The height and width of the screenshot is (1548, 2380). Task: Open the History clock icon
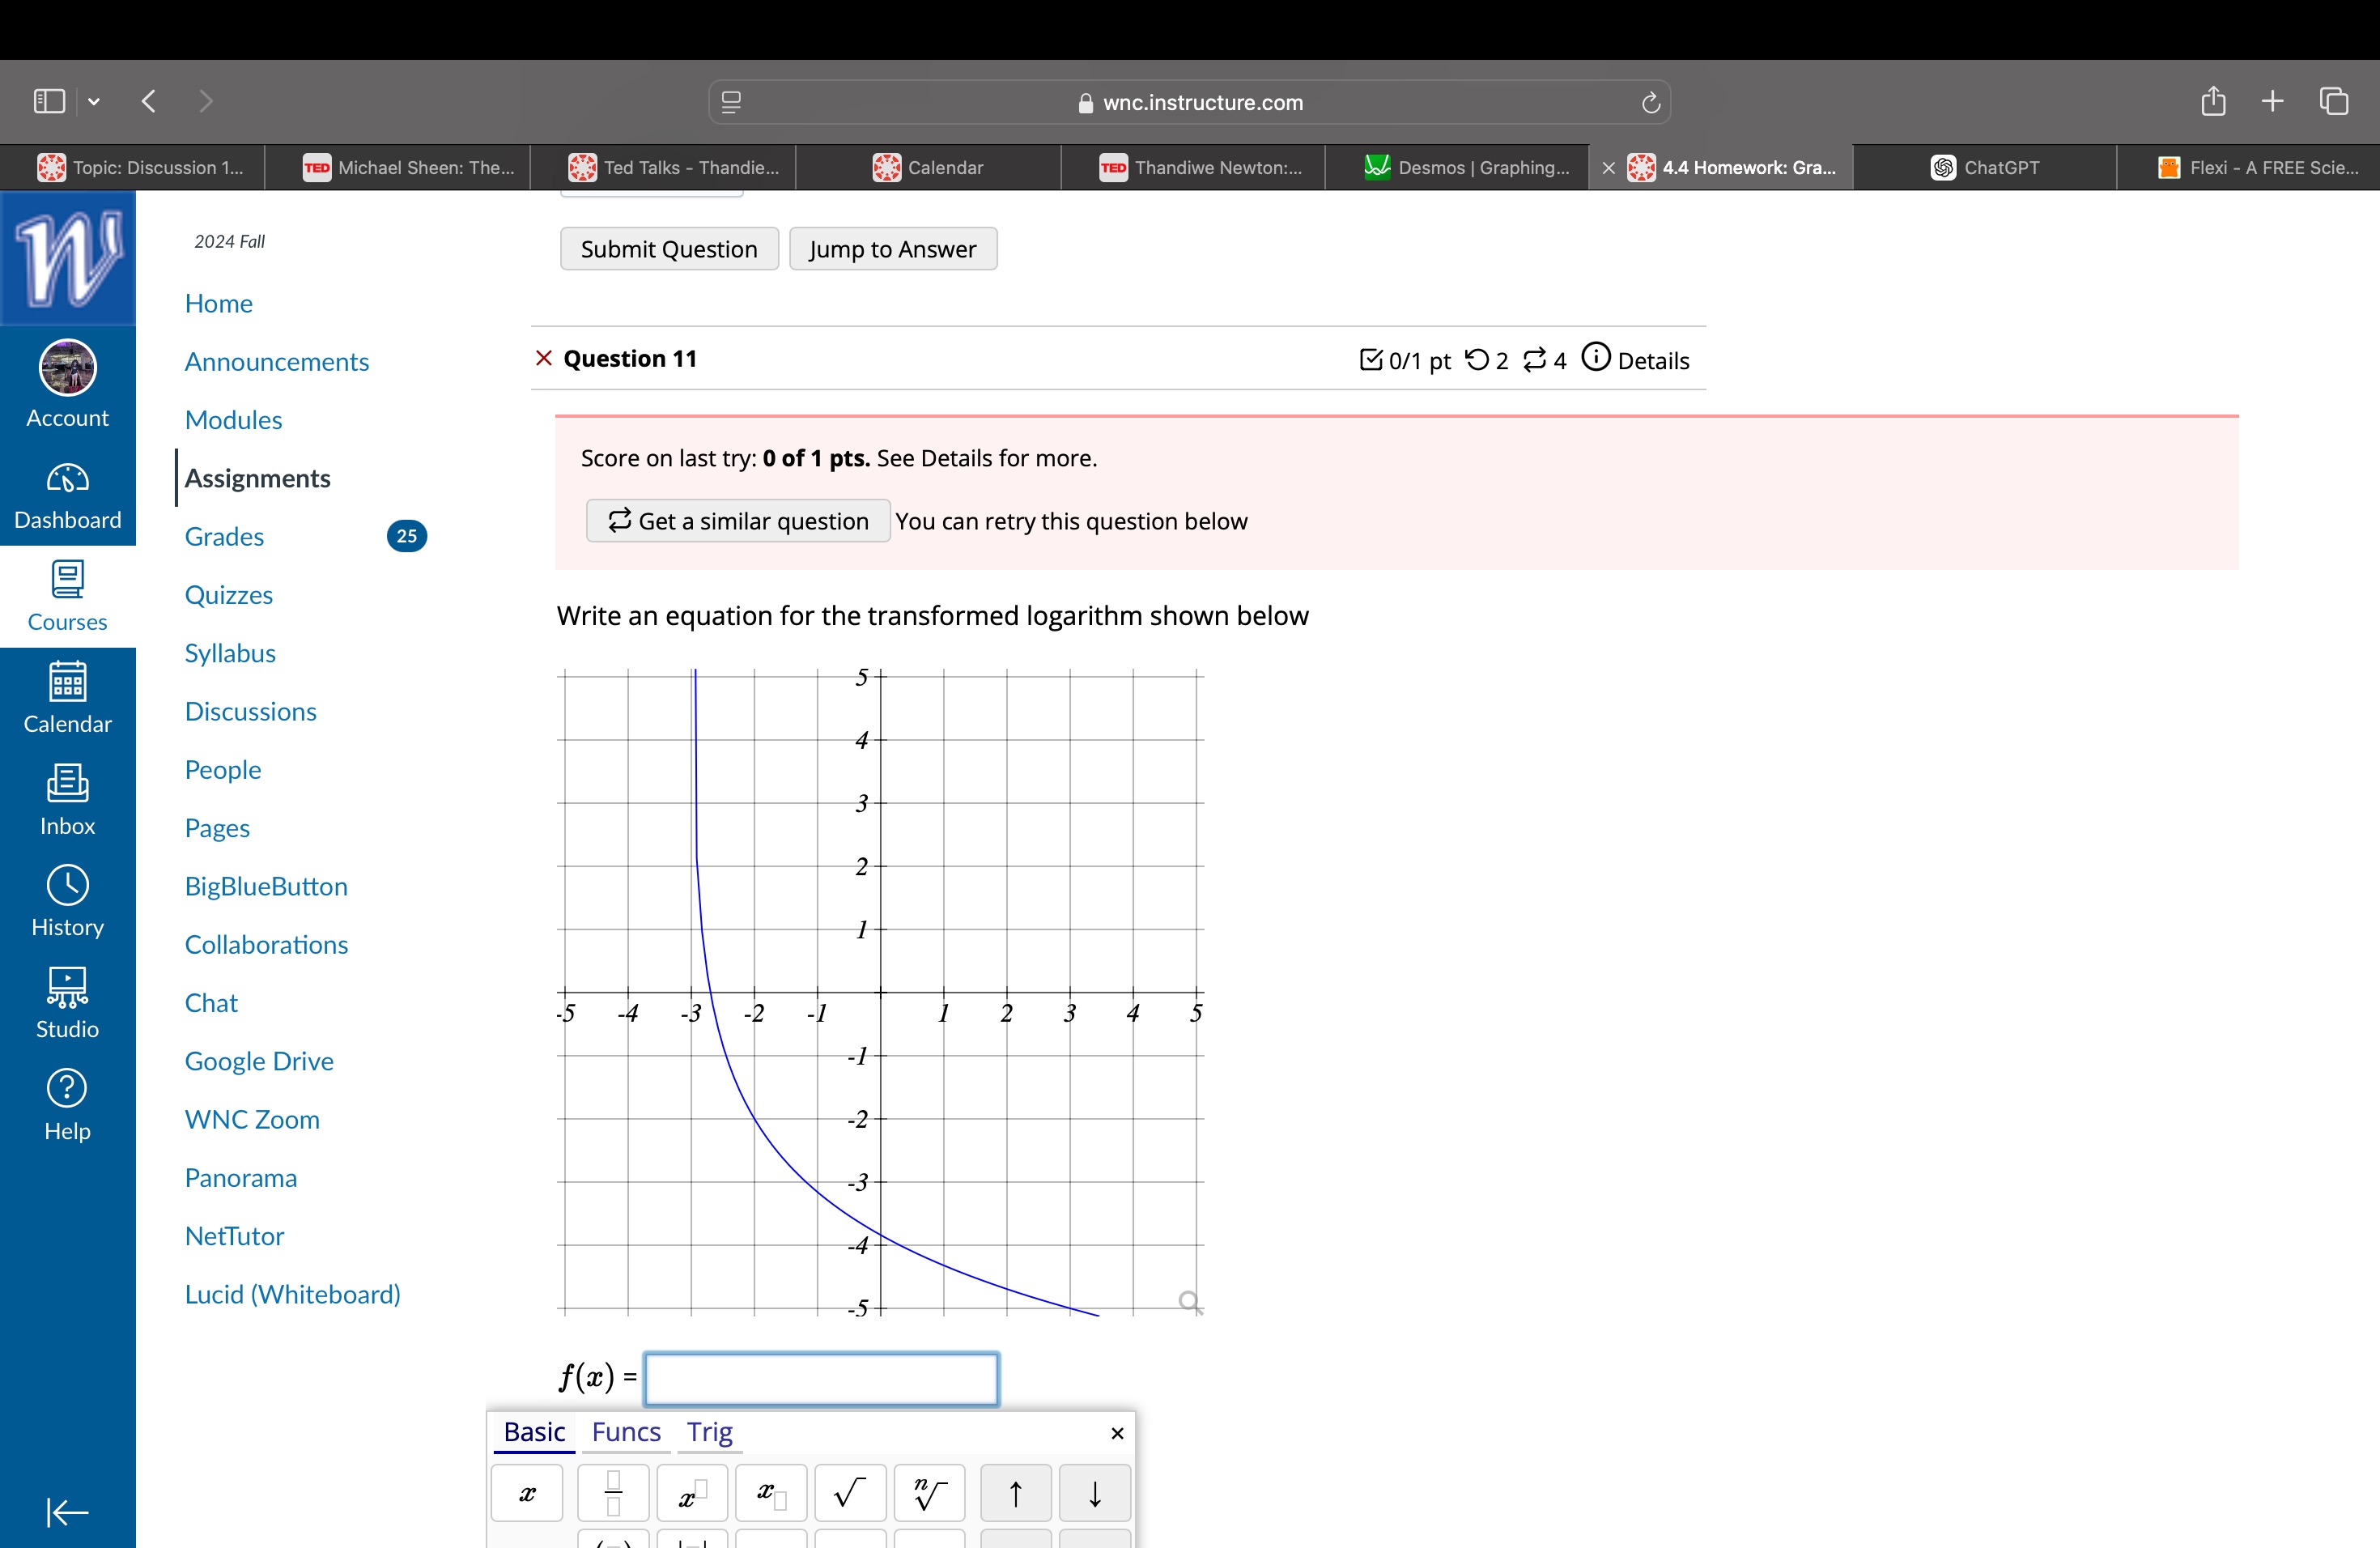pos(68,901)
